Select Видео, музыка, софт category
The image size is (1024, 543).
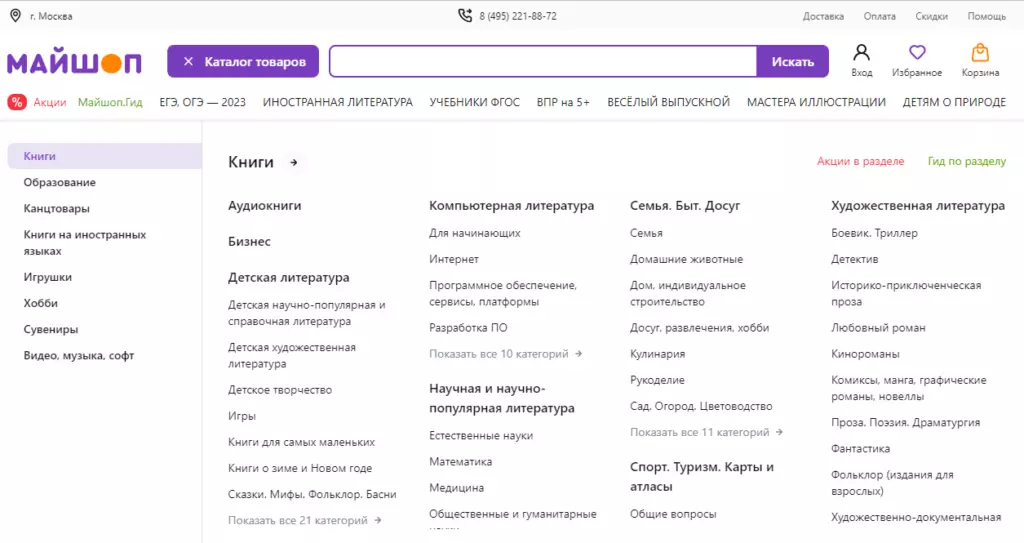click(79, 355)
